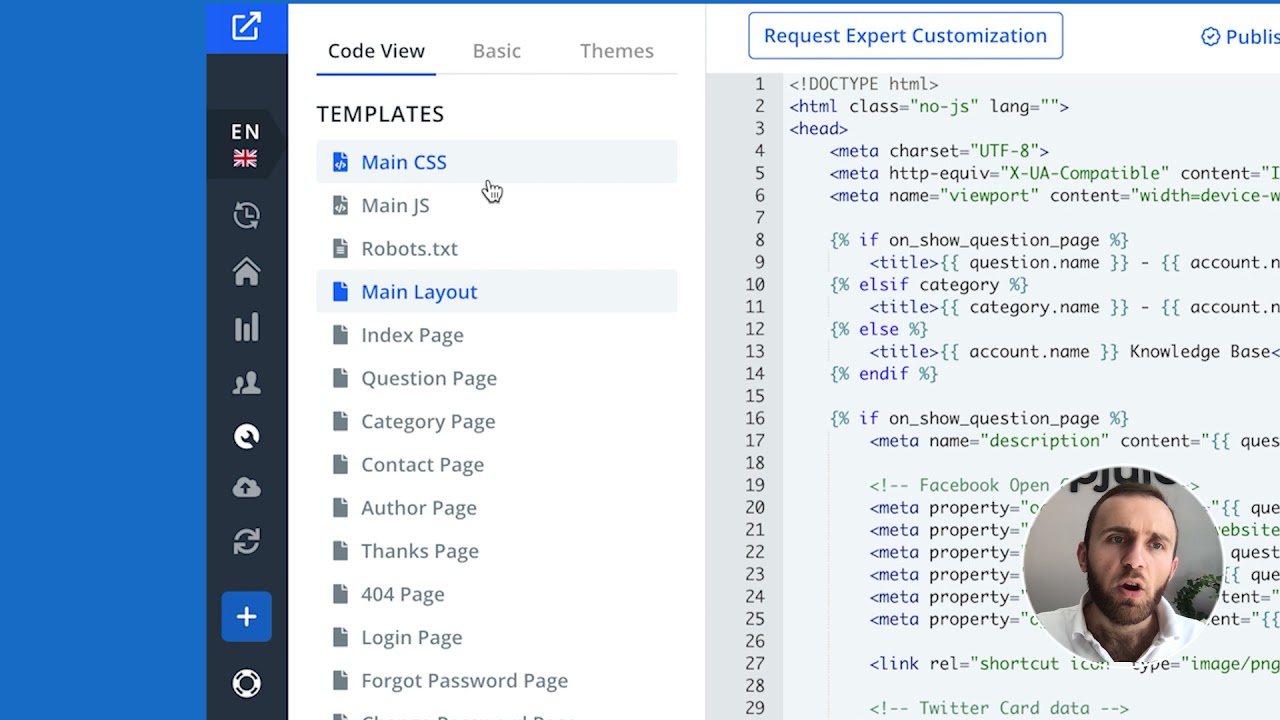
Task: Click line number 1 in editor gutter
Action: pyautogui.click(x=760, y=84)
